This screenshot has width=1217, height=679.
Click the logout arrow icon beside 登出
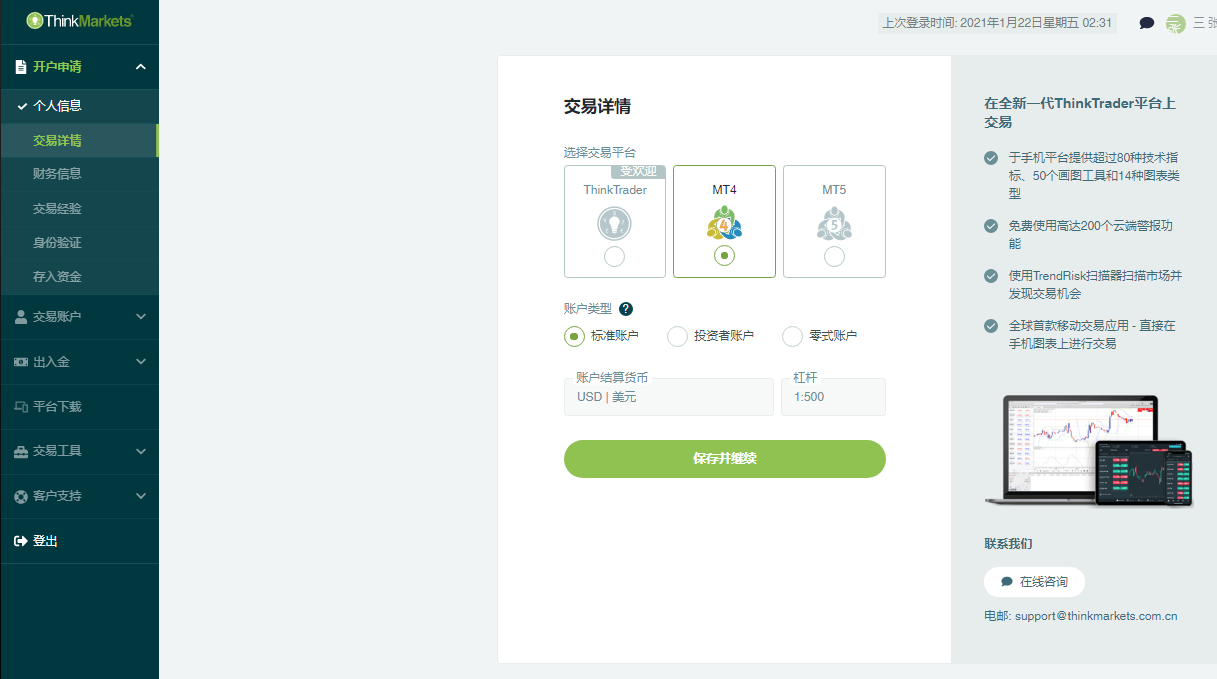[20, 541]
